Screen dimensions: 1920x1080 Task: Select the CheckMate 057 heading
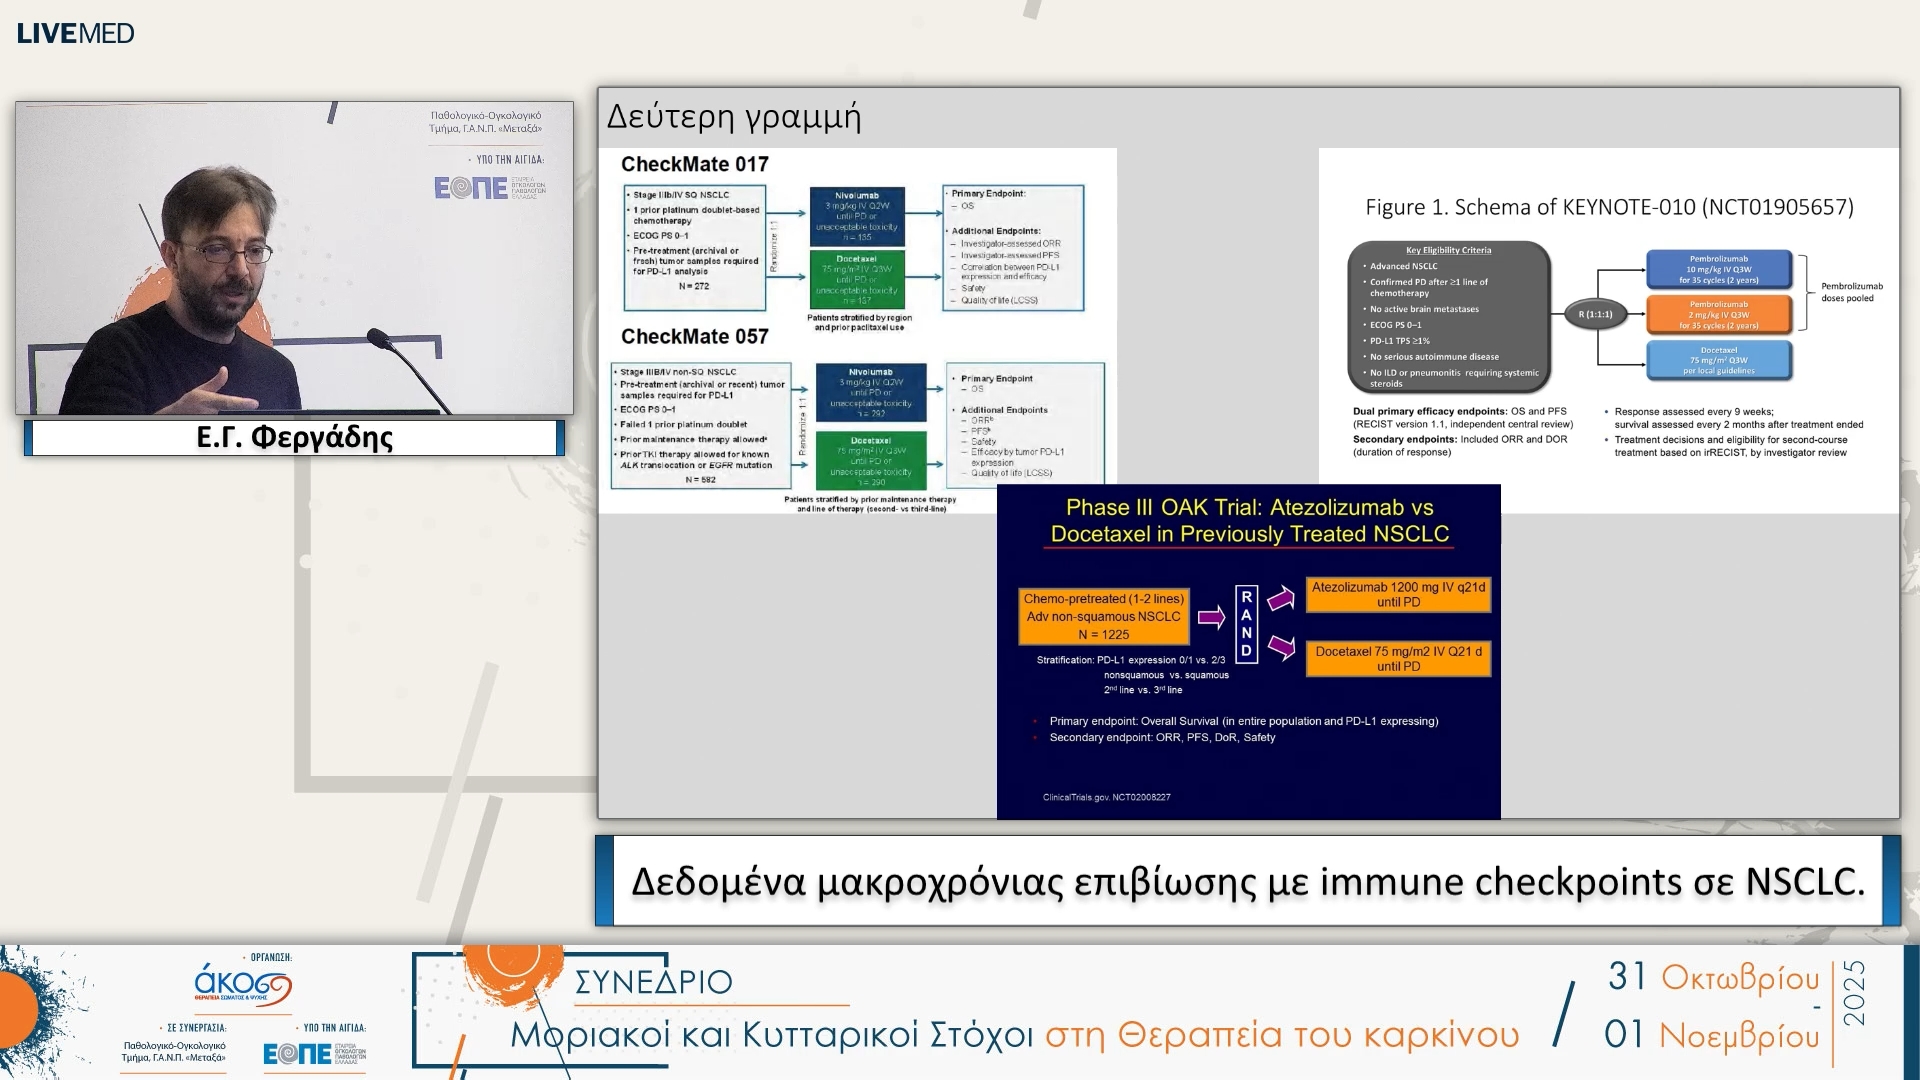694,337
